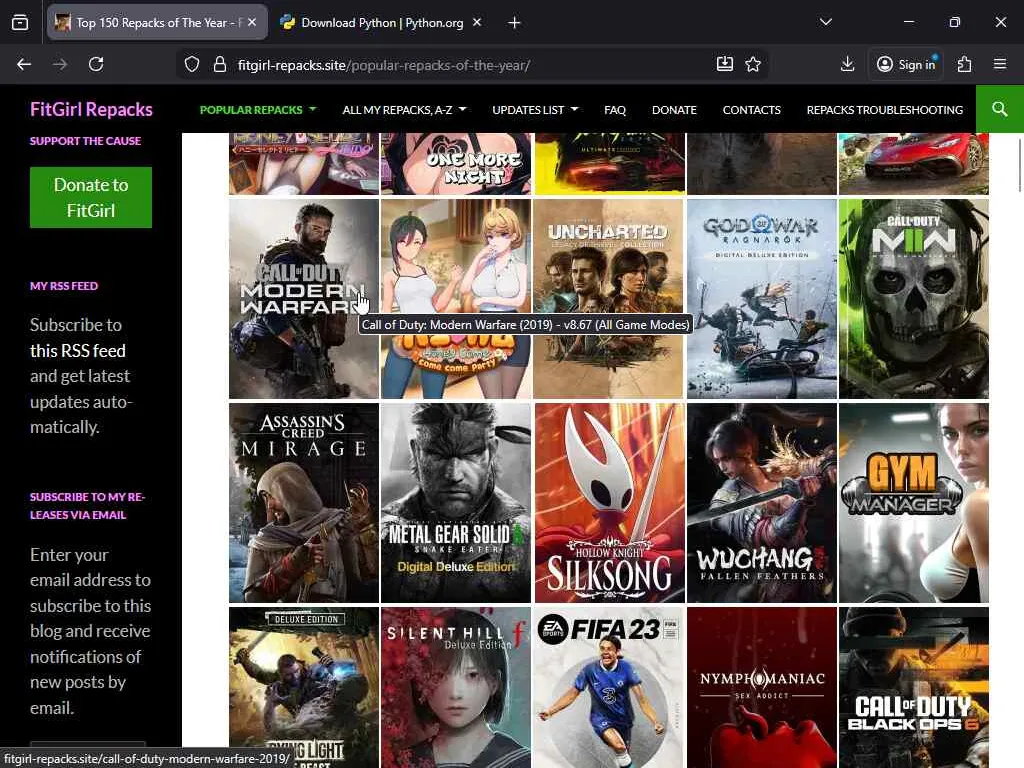Click the FitGirl Repacks site title

coord(91,109)
